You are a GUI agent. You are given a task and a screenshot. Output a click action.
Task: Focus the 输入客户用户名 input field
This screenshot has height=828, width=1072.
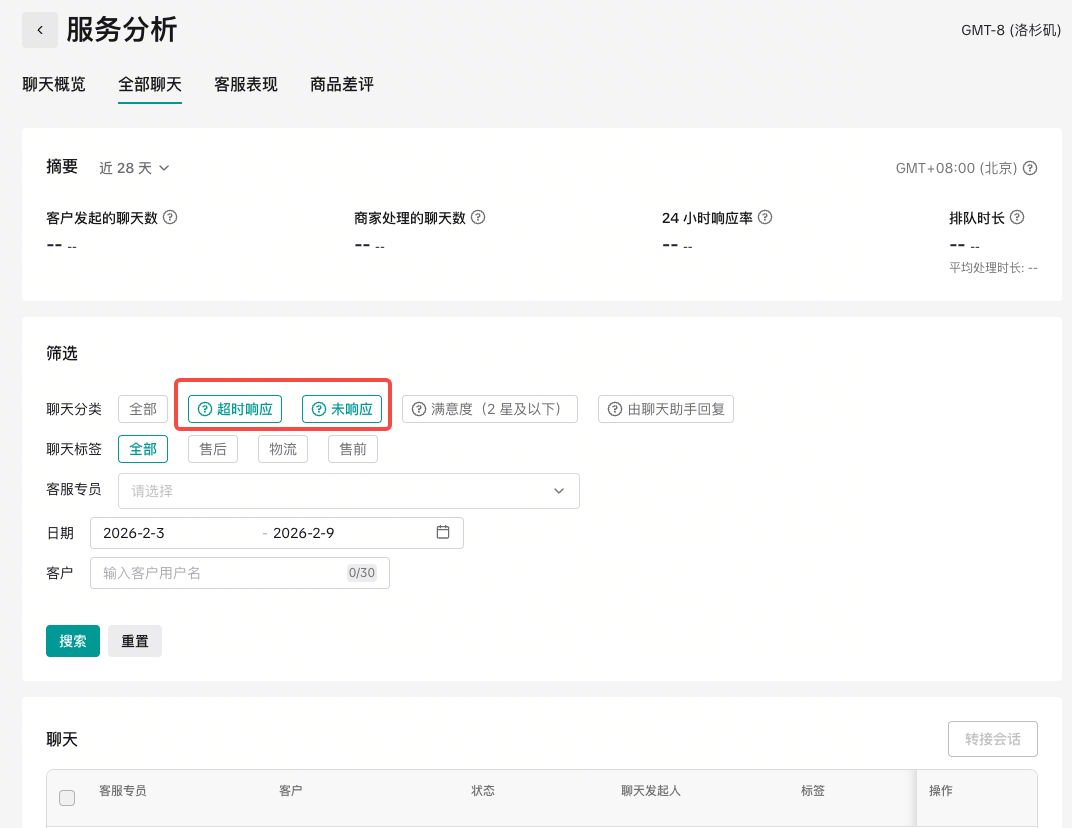pyautogui.click(x=220, y=573)
